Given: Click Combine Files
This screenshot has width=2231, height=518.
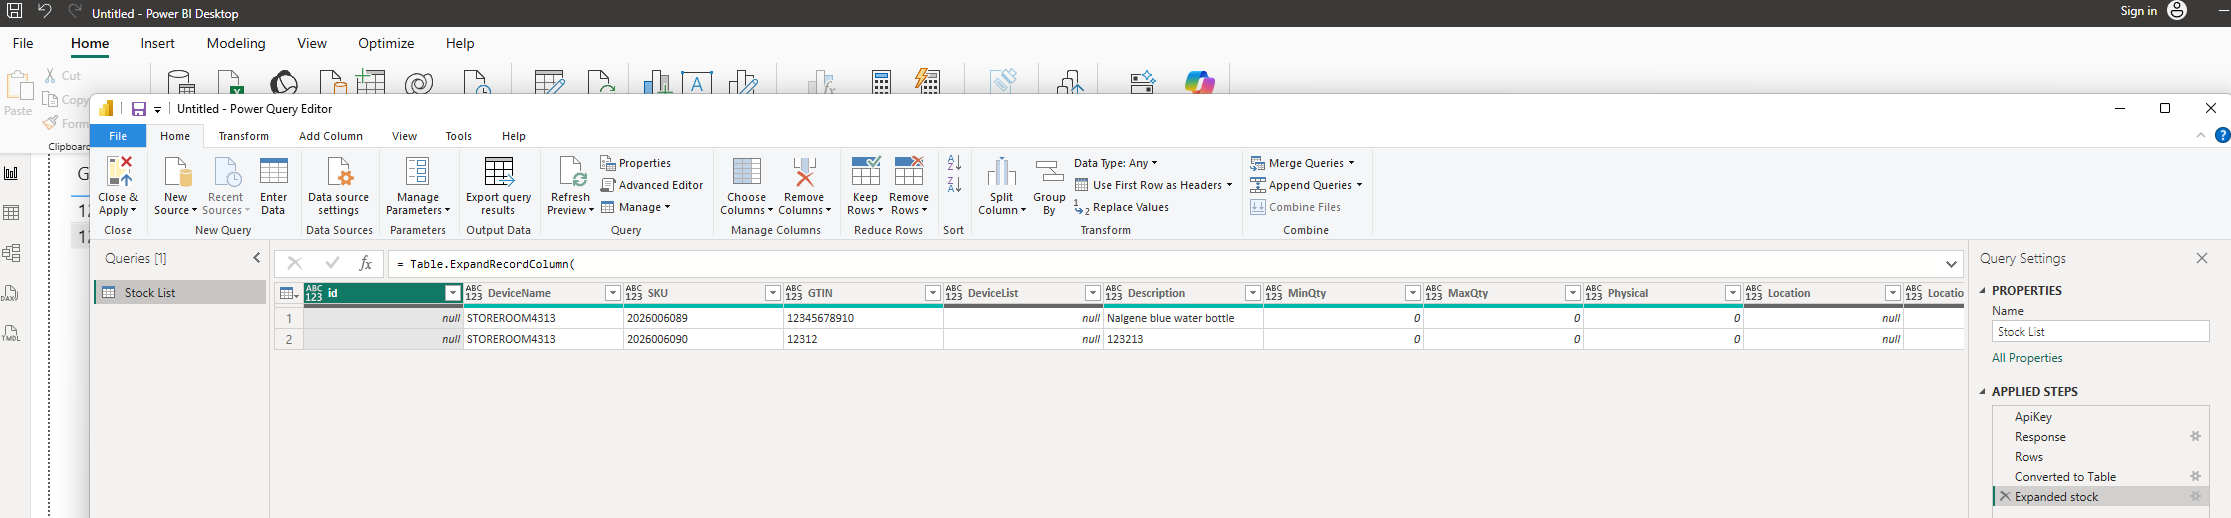Looking at the screenshot, I should [1296, 207].
